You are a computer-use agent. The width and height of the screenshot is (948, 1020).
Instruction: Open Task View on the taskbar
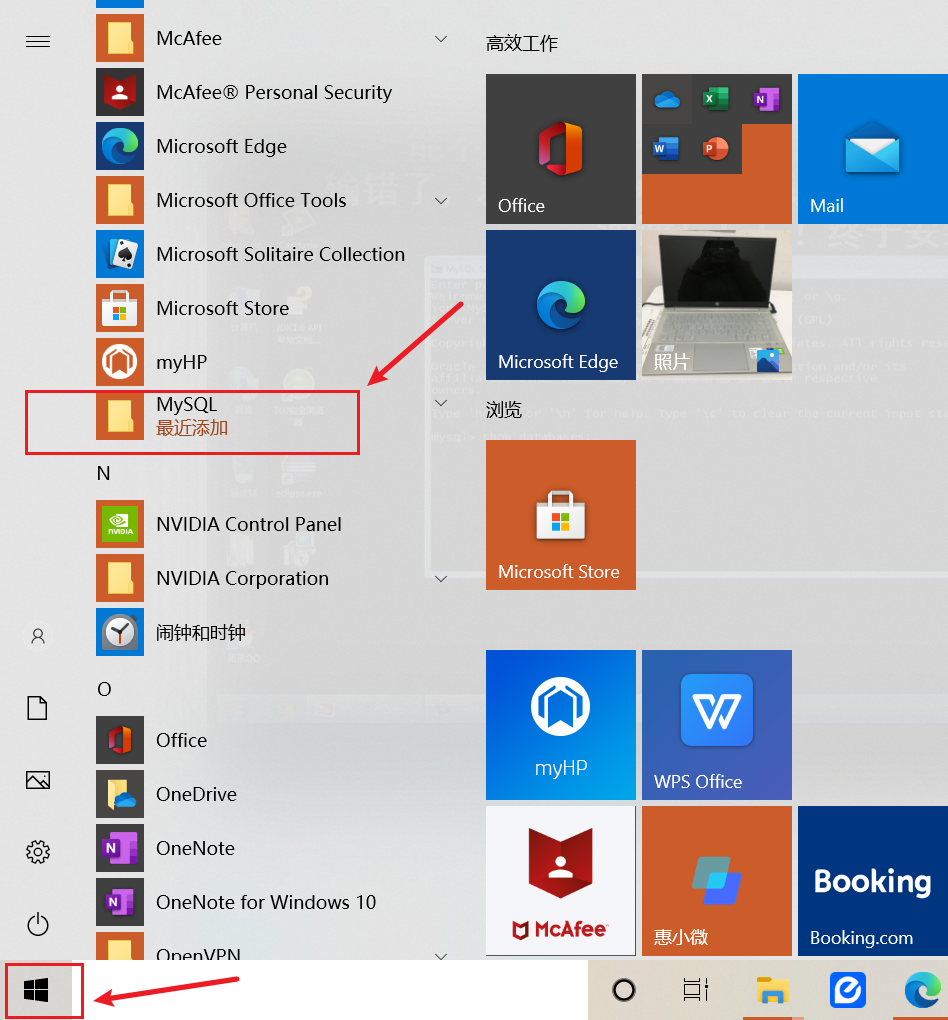pos(696,990)
